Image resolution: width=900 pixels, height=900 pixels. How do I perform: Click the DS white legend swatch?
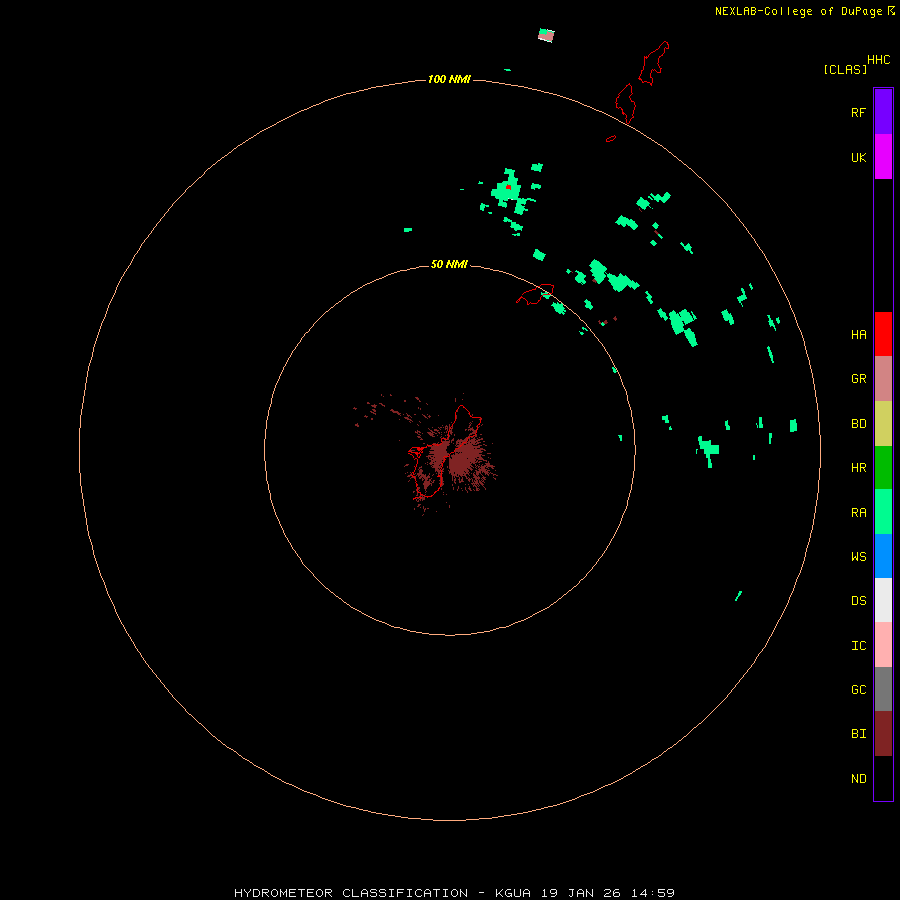click(x=883, y=600)
